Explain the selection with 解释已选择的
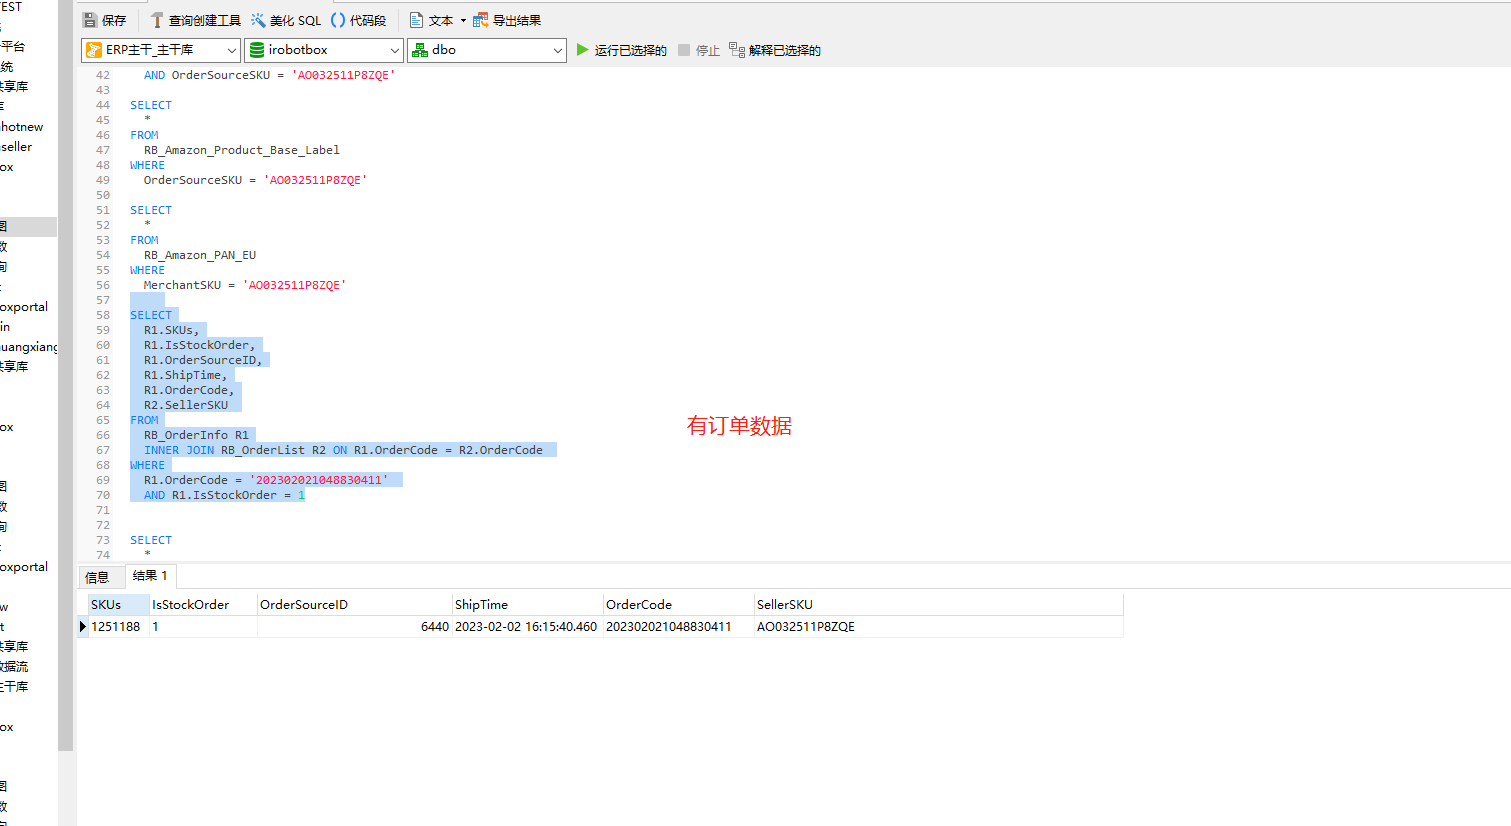This screenshot has height=826, width=1511. pyautogui.click(x=775, y=50)
